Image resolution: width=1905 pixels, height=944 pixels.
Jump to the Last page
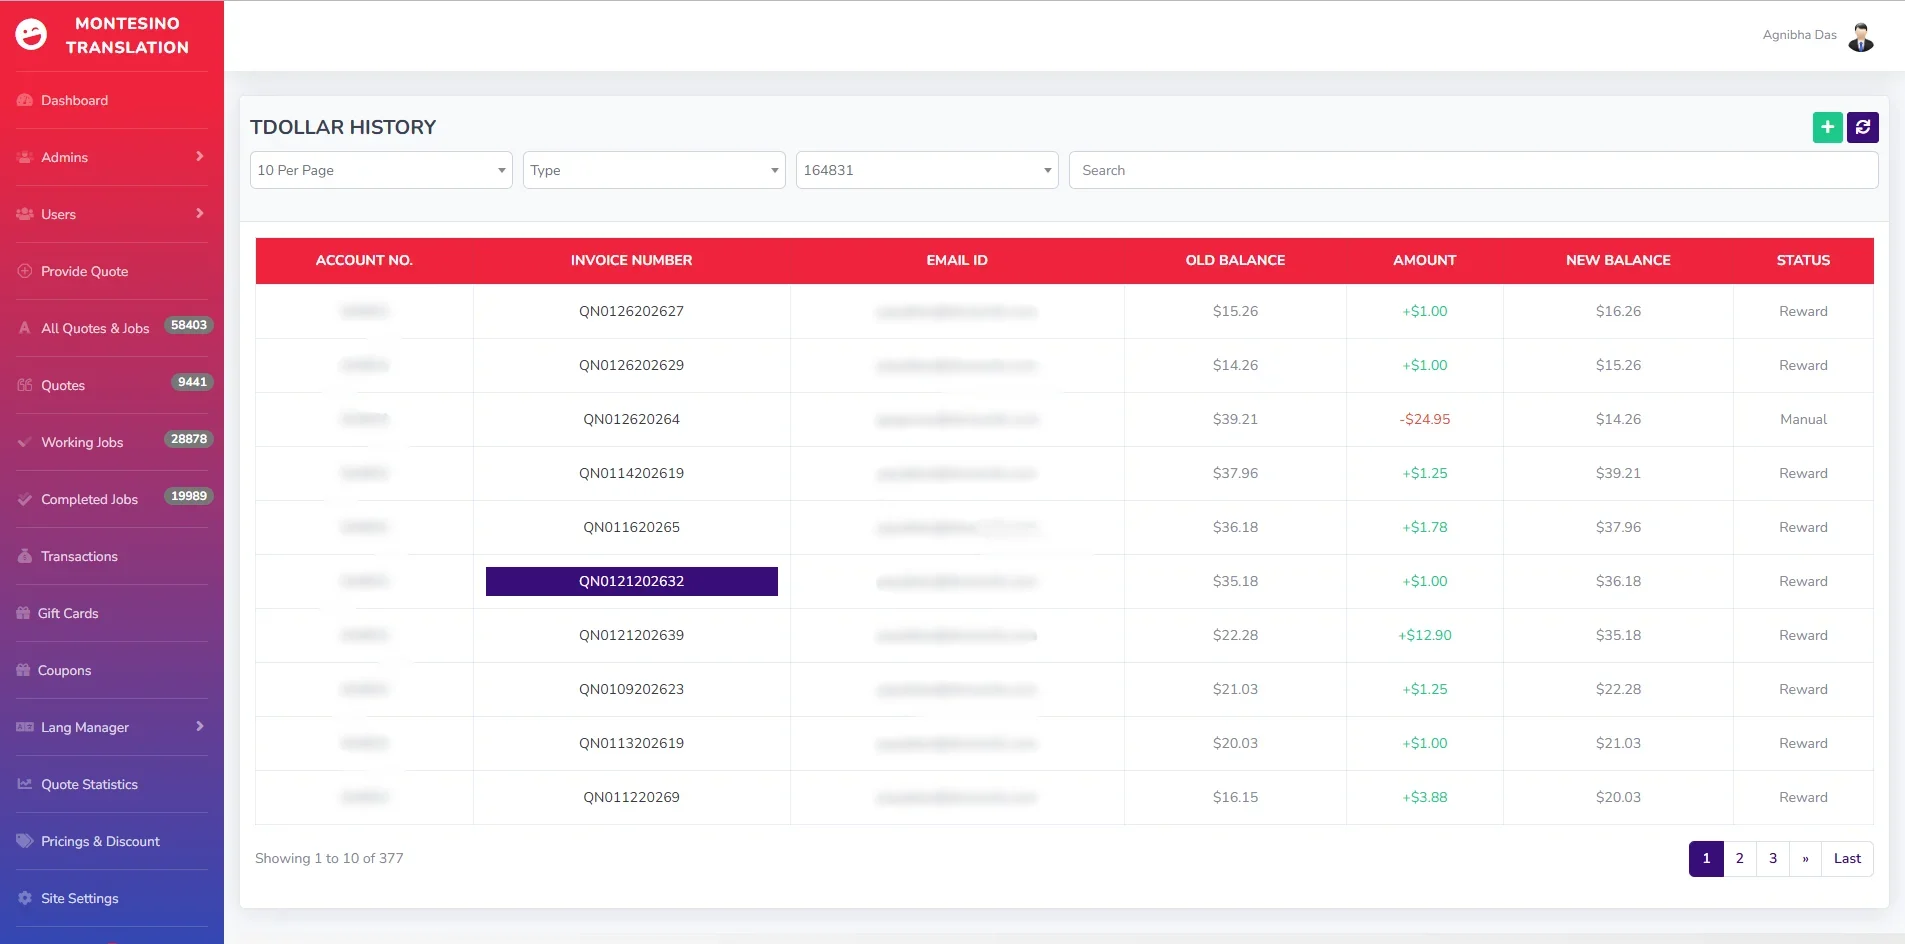[1846, 858]
